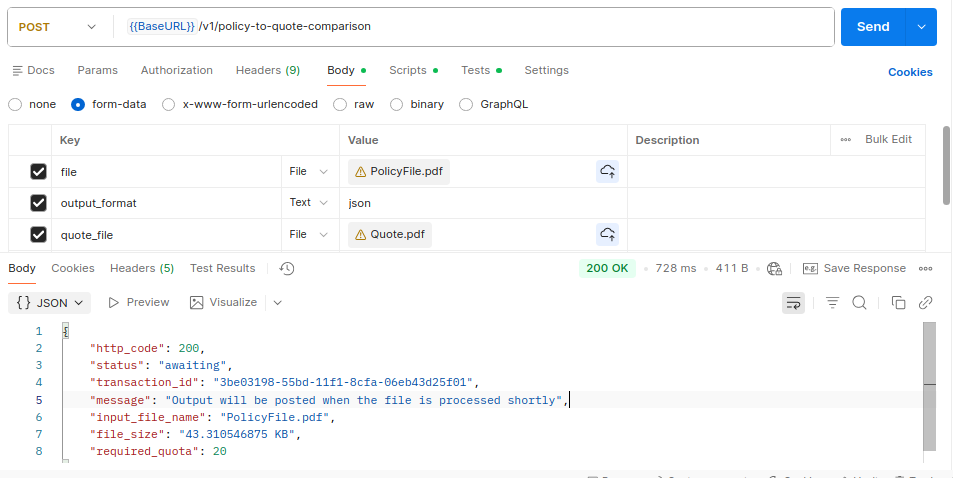Click the PolicyFile.pdf file chip
The width and height of the screenshot is (957, 478).
point(399,172)
